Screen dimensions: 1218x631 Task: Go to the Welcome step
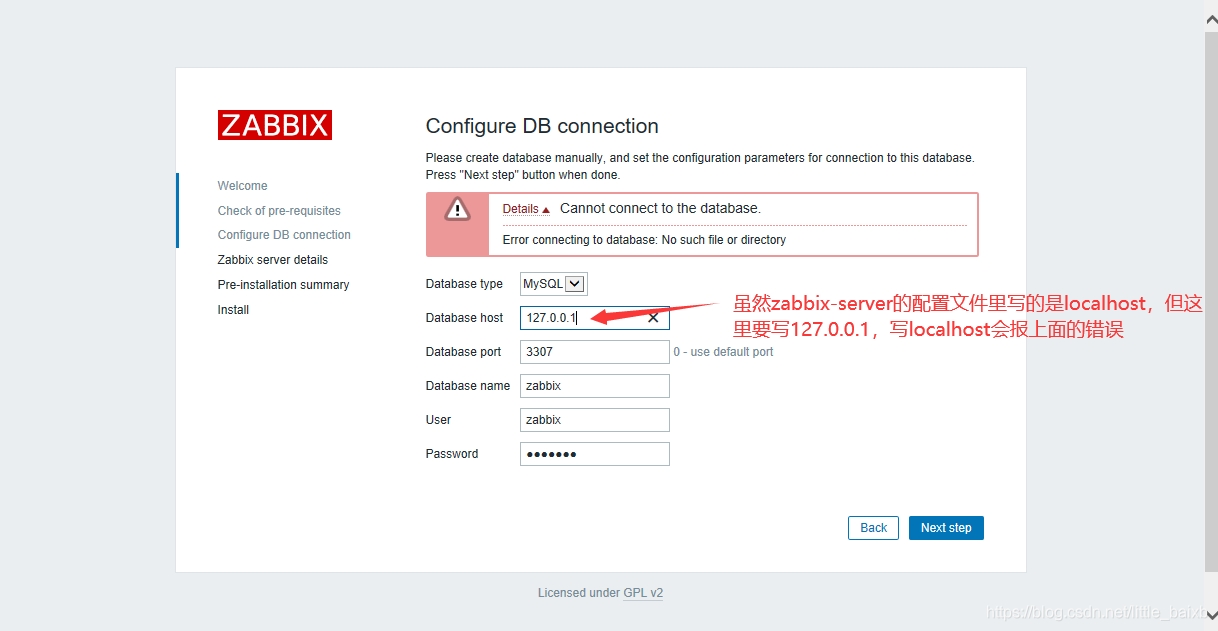tap(243, 186)
